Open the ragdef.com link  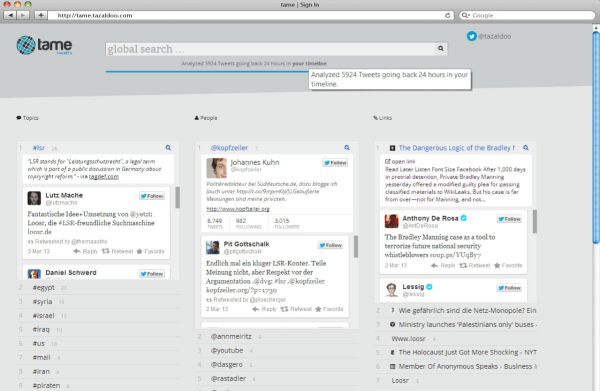pyautogui.click(x=104, y=176)
